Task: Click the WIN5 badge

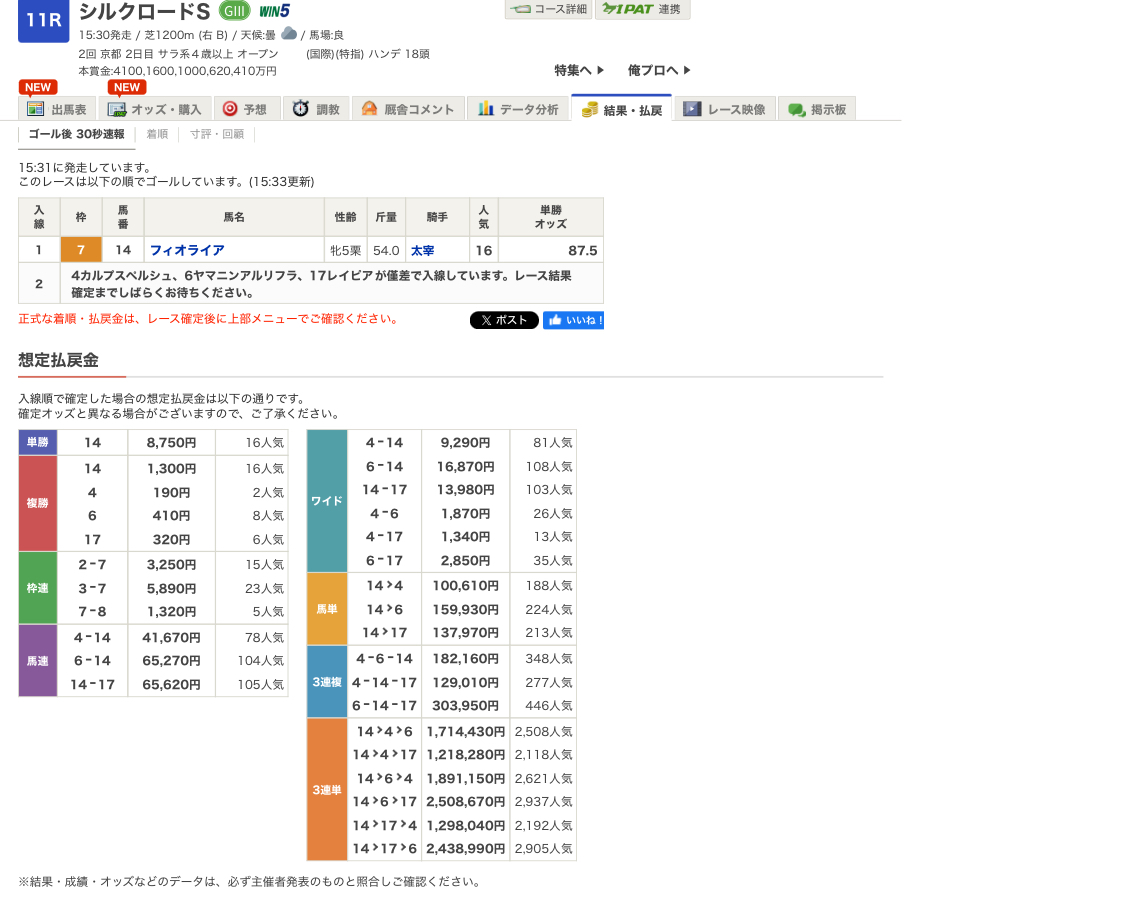Action: point(274,12)
